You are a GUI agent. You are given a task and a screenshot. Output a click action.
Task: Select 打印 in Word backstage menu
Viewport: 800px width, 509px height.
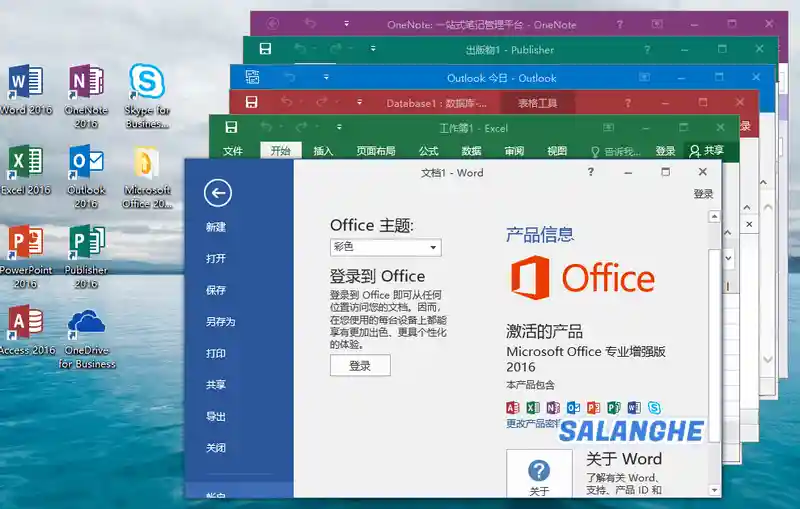[216, 353]
